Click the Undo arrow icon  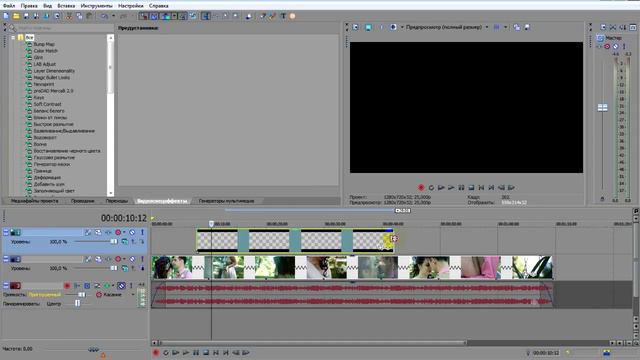tap(105, 16)
